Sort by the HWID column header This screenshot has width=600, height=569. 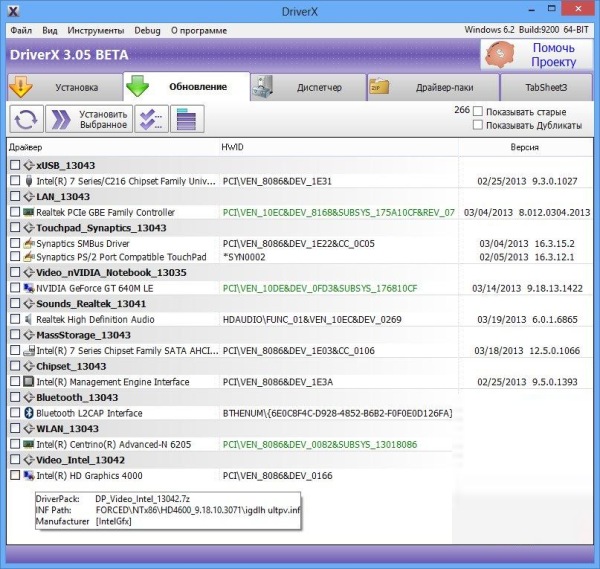232,147
